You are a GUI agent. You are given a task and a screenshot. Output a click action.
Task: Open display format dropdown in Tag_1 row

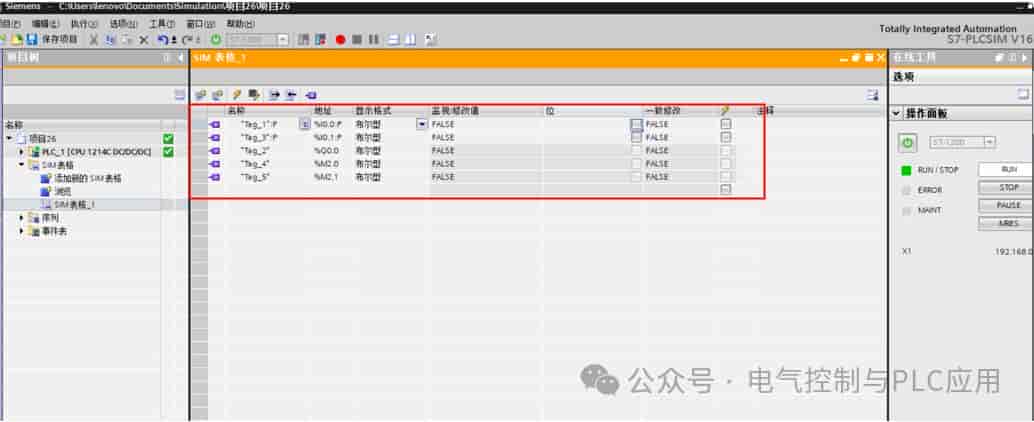pyautogui.click(x=421, y=124)
